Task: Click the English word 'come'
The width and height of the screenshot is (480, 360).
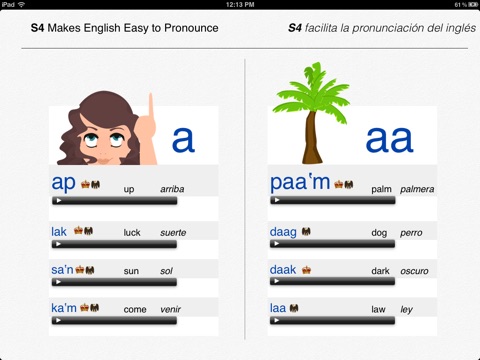Action: click(135, 310)
